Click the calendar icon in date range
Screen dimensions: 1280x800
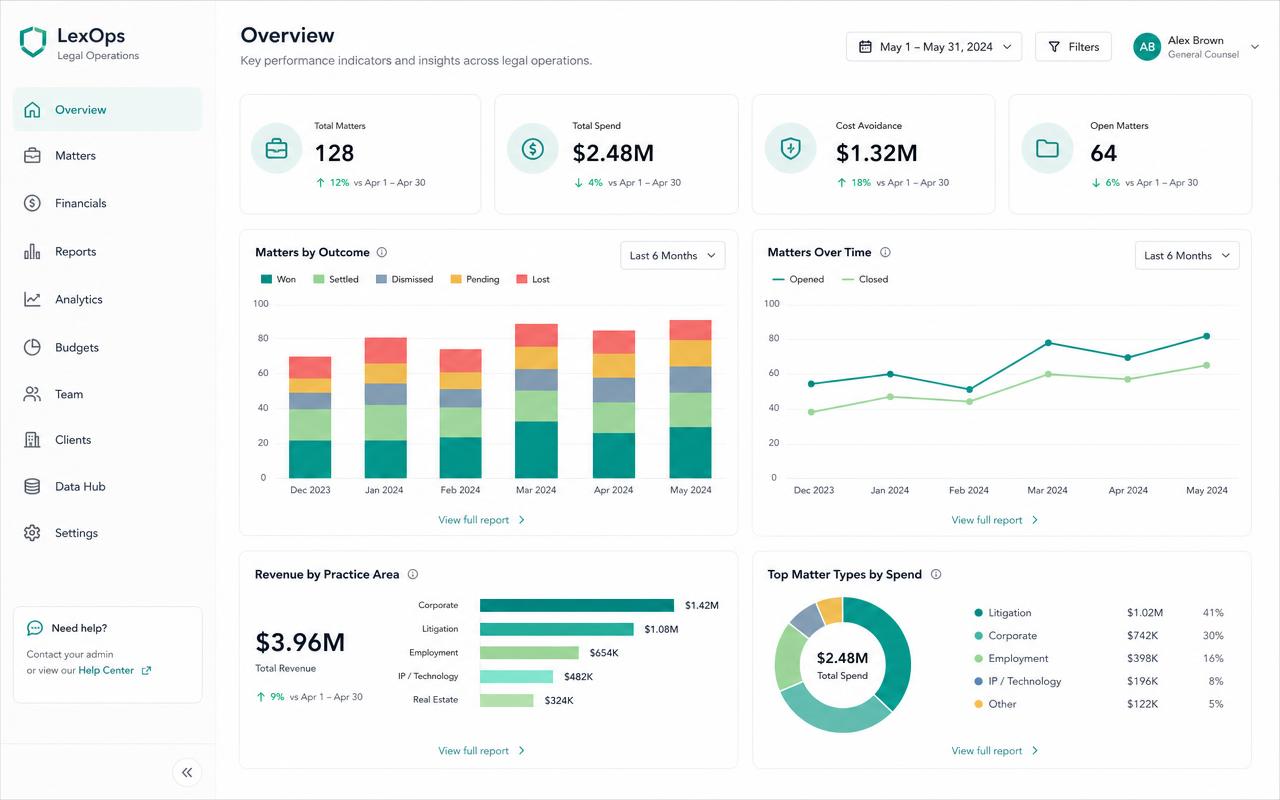point(865,47)
